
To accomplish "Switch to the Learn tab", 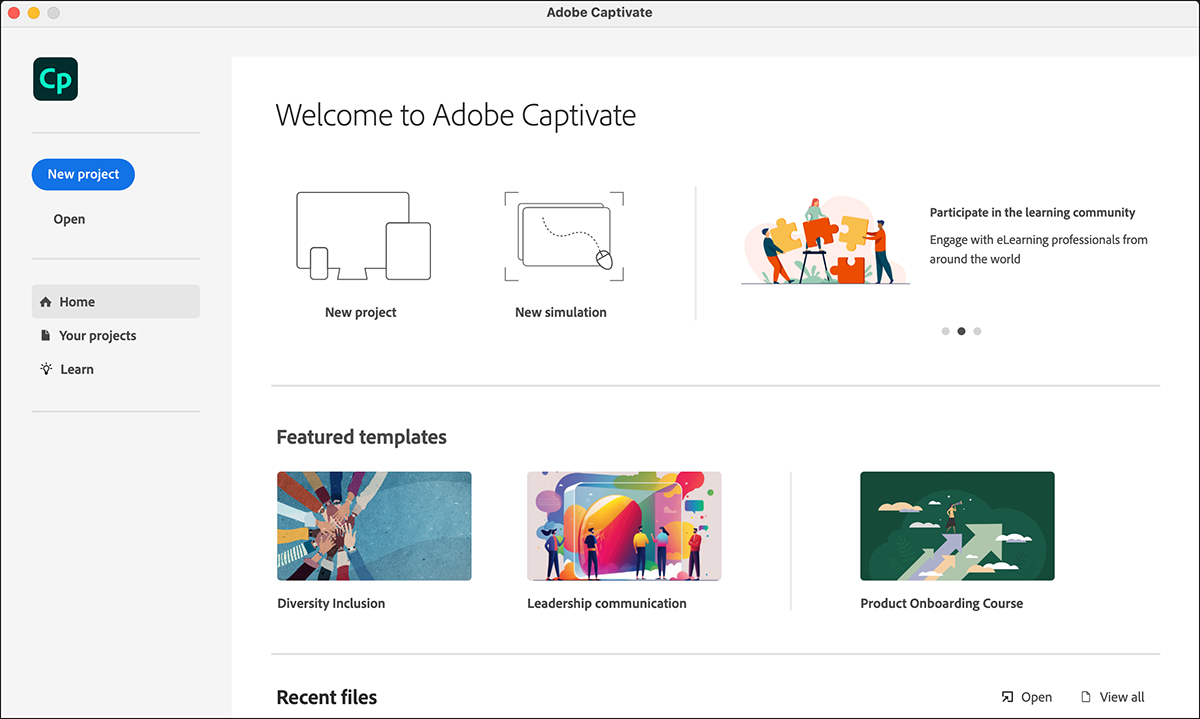I will click(x=75, y=368).
